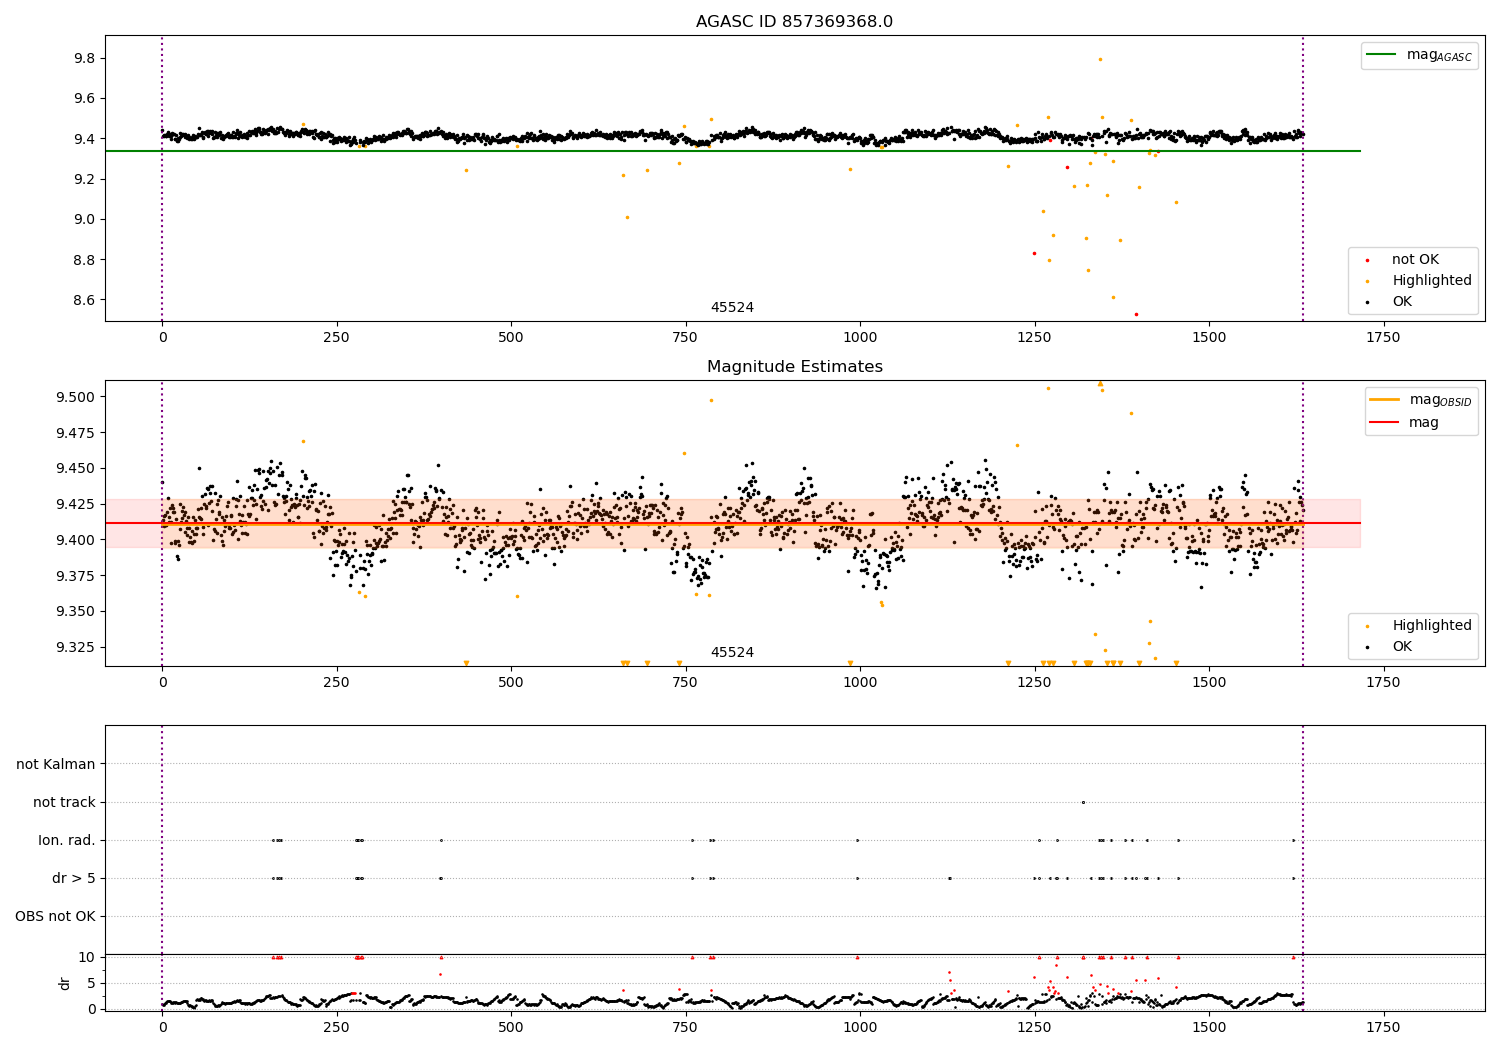Click the 'Ion. rad.' axis label
Viewport: 1500px width, 1050px height.
(67, 840)
